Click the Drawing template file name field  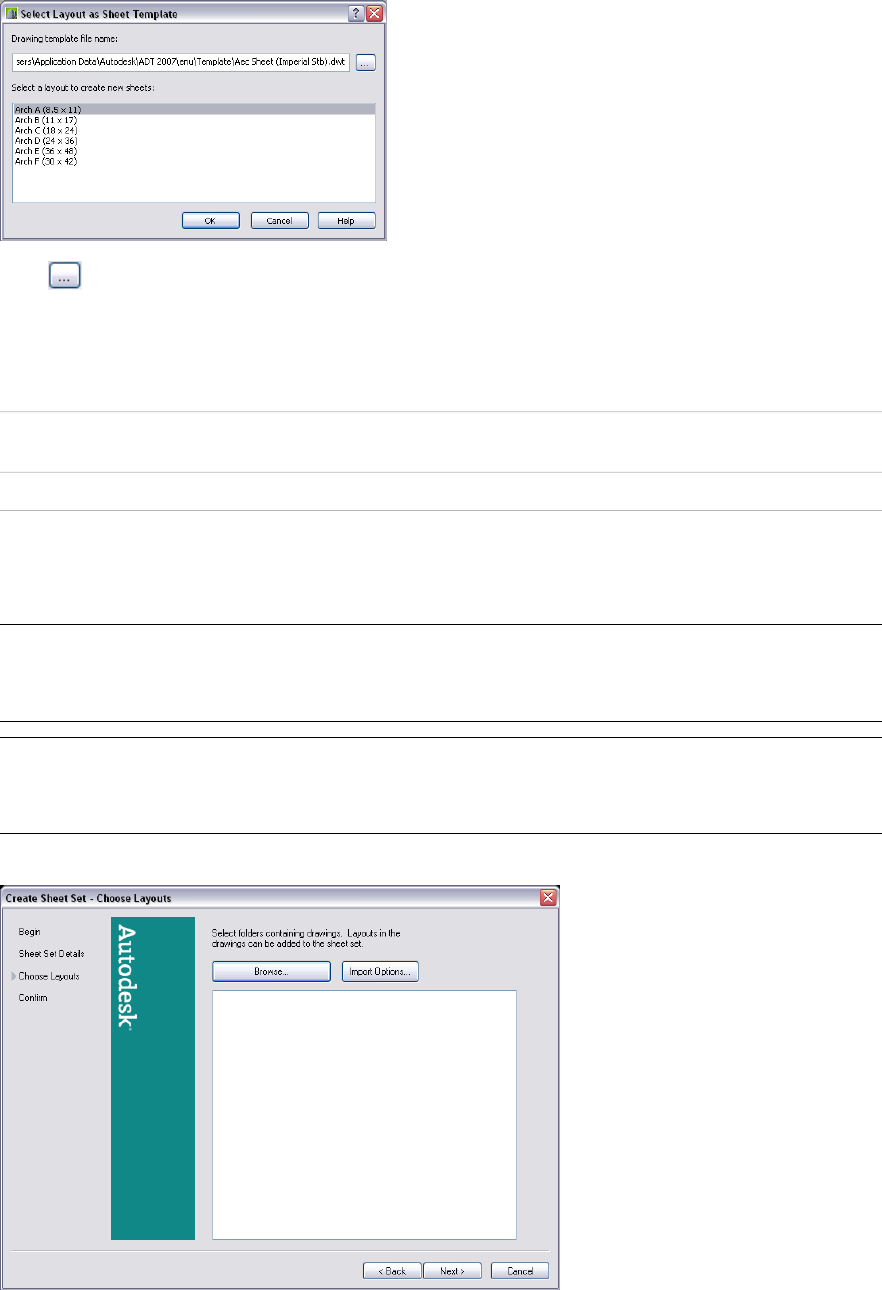pyautogui.click(x=181, y=63)
